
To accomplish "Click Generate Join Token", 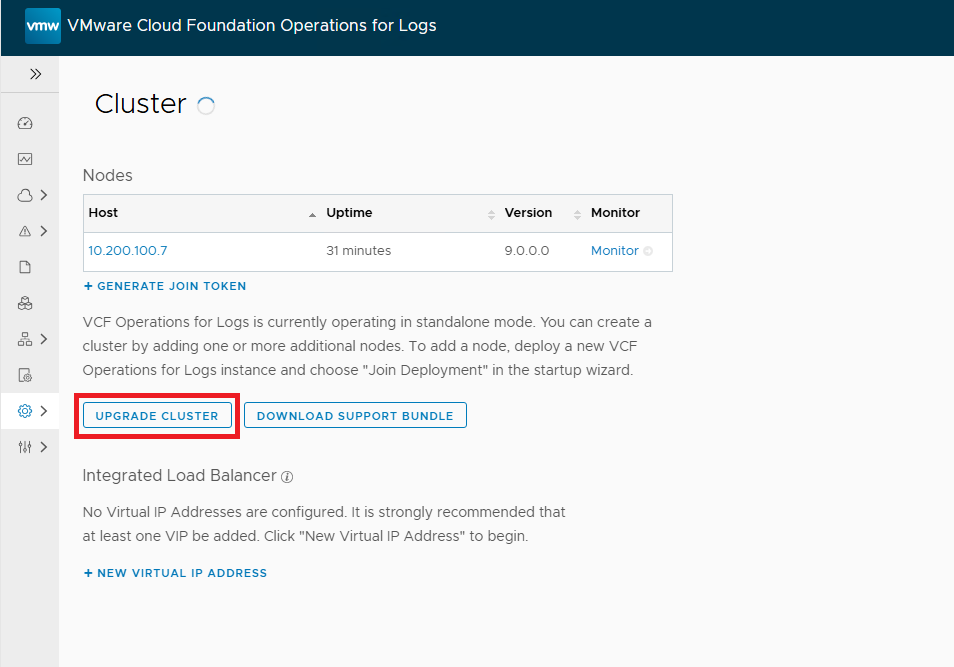I will 165,286.
